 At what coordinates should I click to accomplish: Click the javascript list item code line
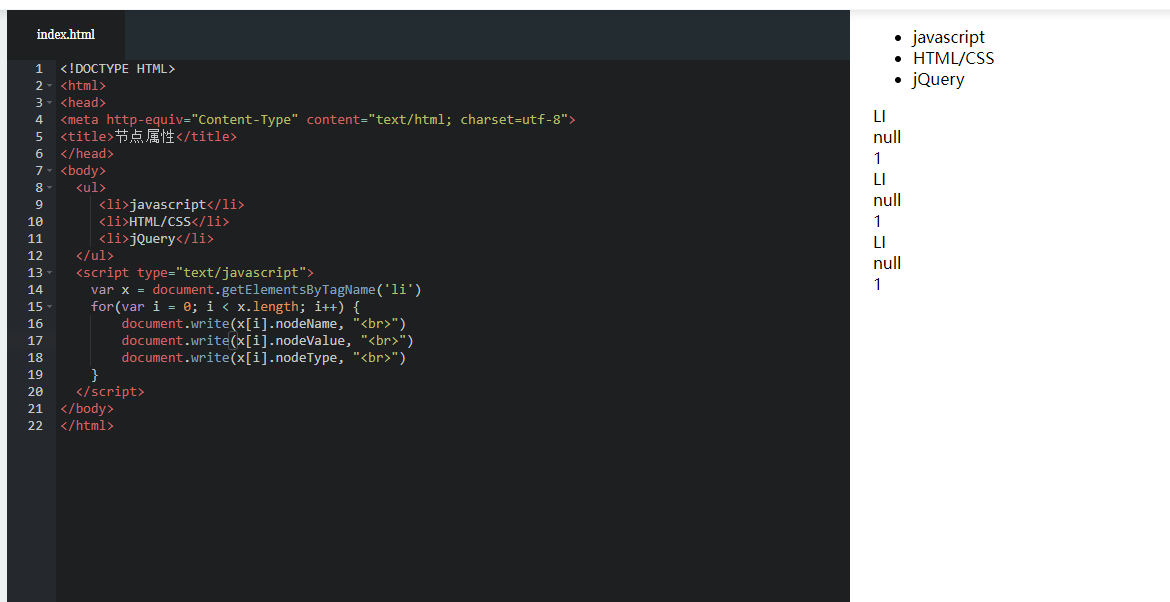tap(172, 204)
